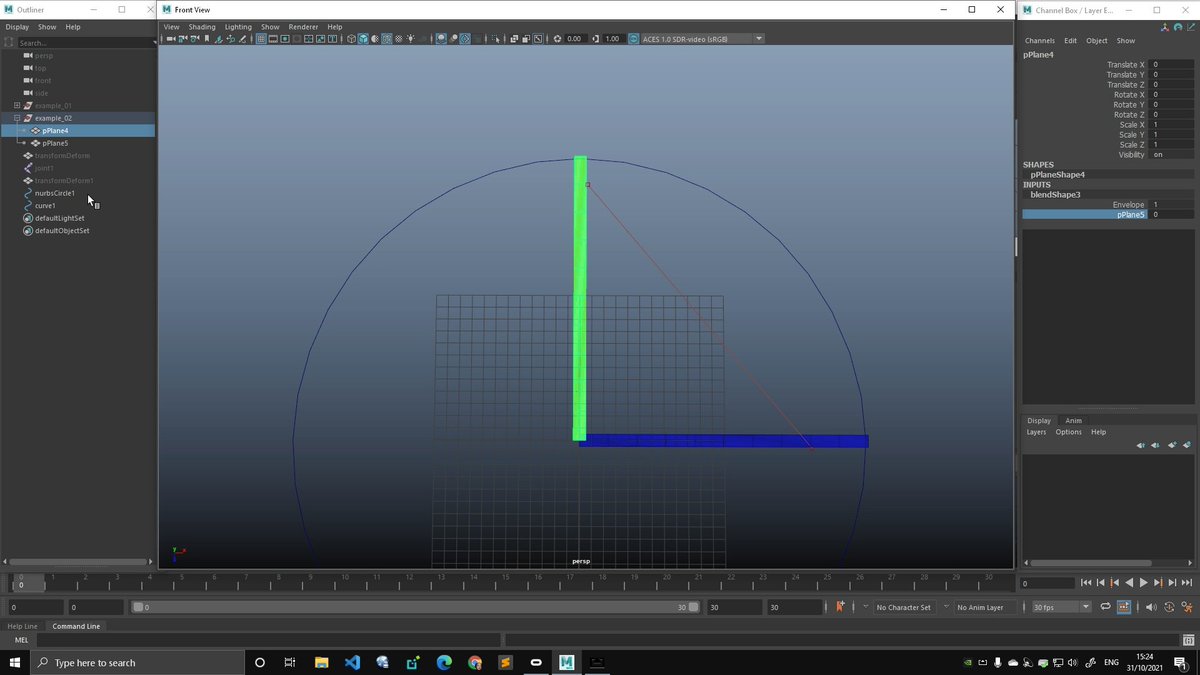Toggle the film gate icon in viewport toolbar
Image resolution: width=1200 pixels, height=675 pixels.
[x=272, y=38]
